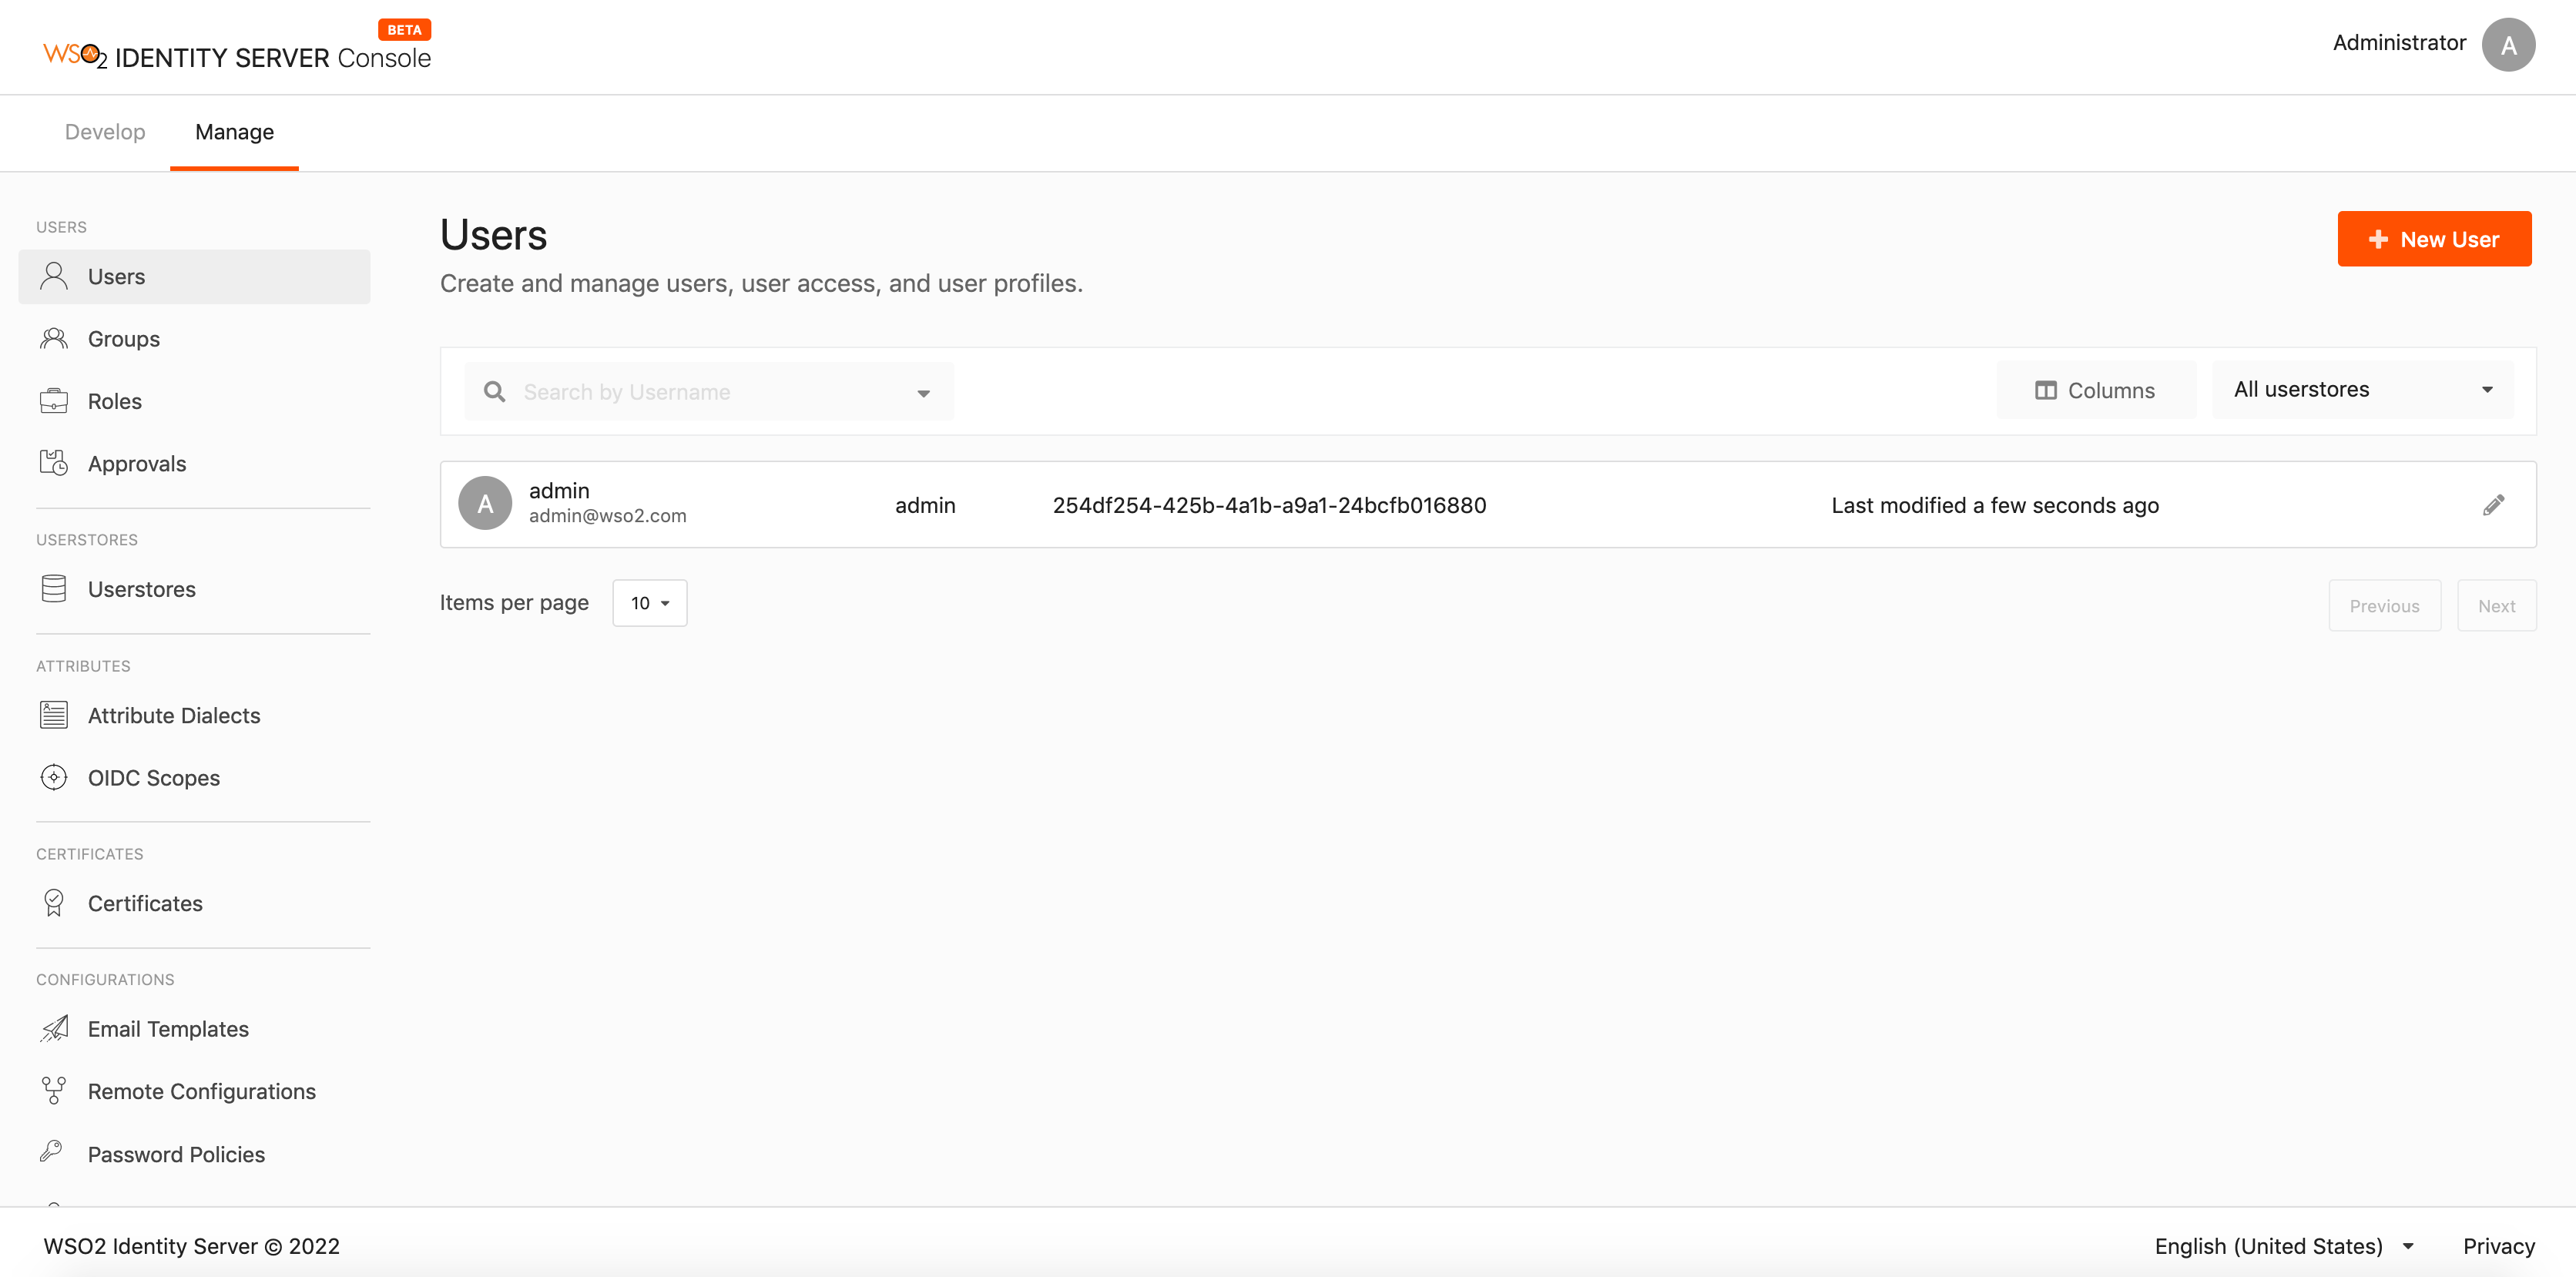Edit the admin user with pencil icon
The width and height of the screenshot is (2576, 1277).
[2494, 504]
